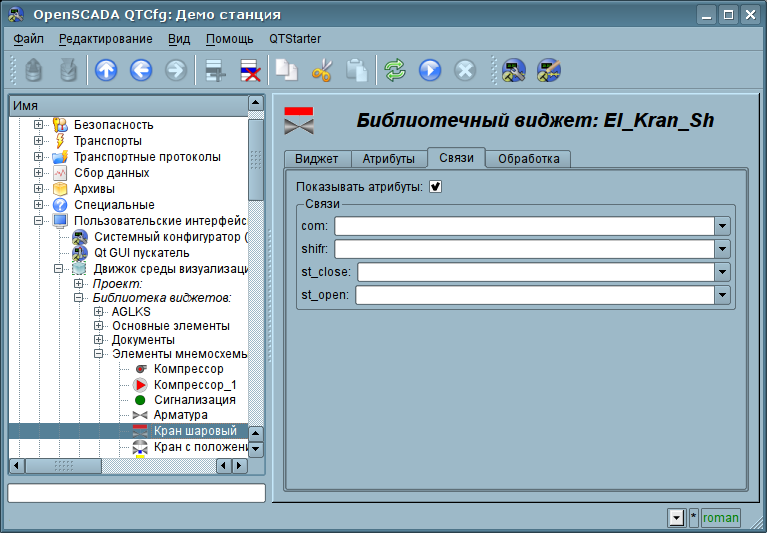Click the blue back-arrow toolbar icon
The height and width of the screenshot is (533, 767).
tap(141, 70)
